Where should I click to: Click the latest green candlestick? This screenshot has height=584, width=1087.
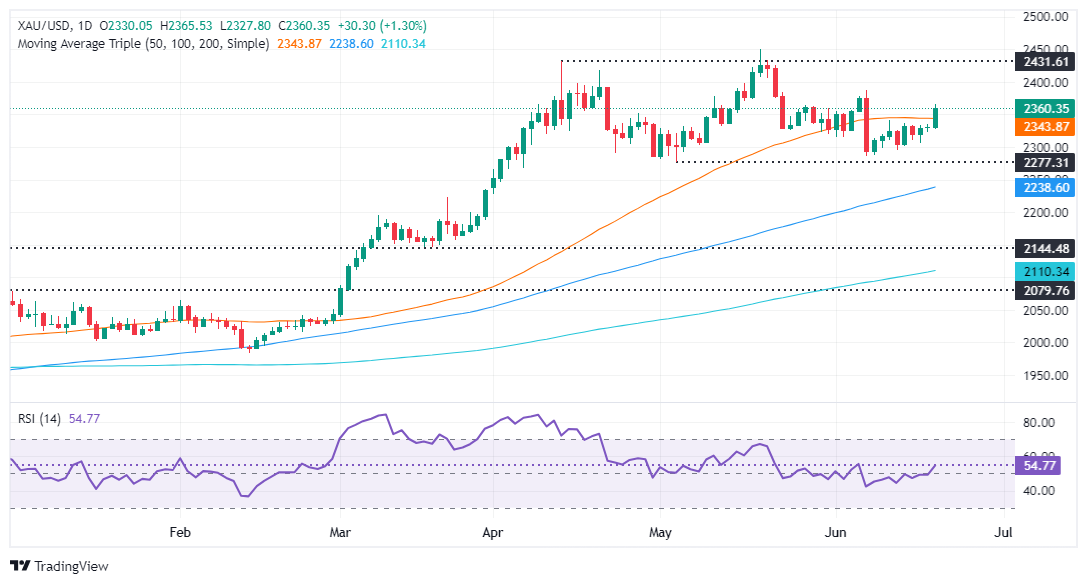936,117
